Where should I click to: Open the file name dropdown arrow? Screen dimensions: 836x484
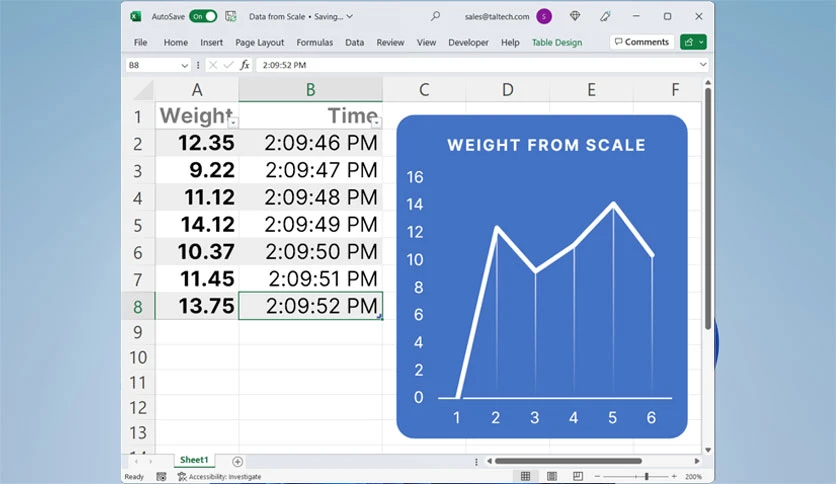[x=350, y=17]
